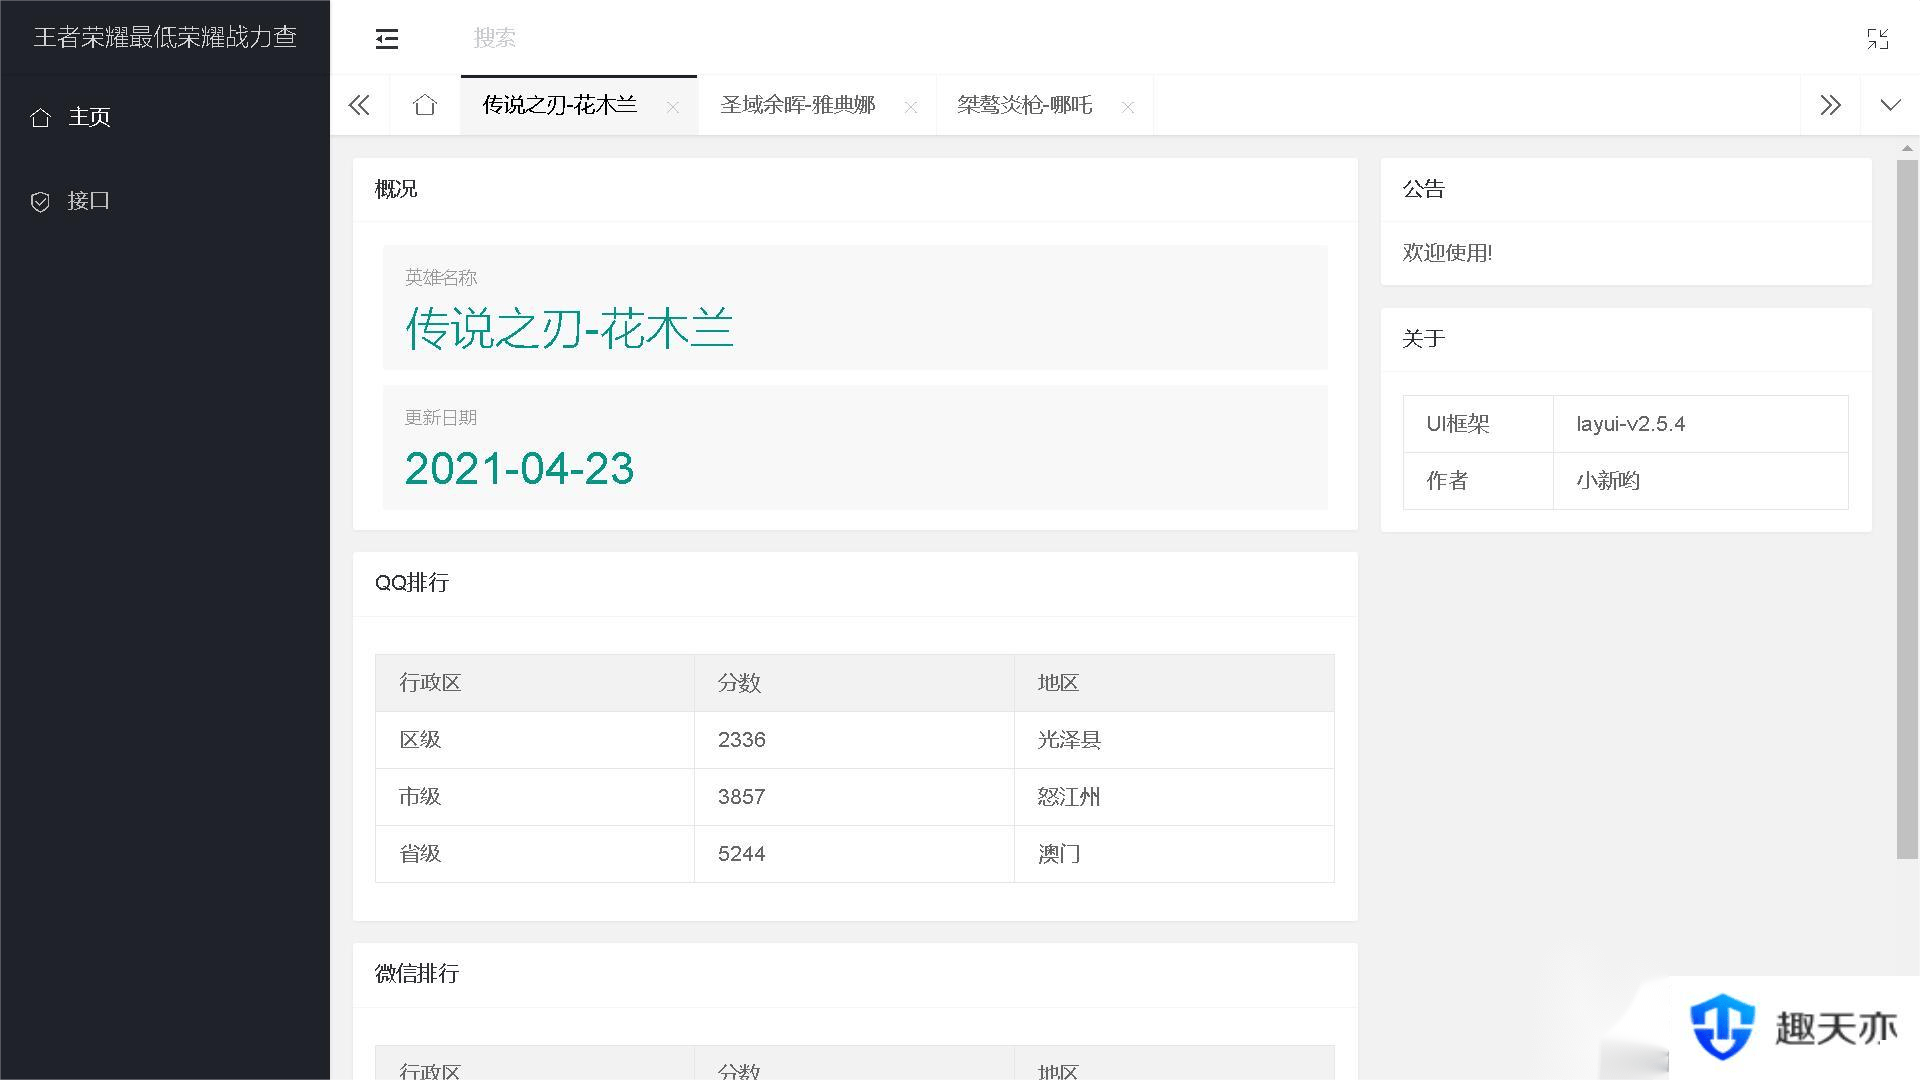Screen dimensions: 1920x1080
Task: Select the 光泽县 cell
Action: [1174, 740]
